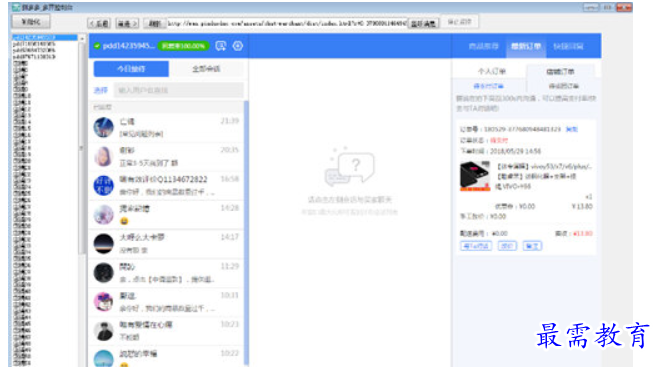Click the buyer search input field

pos(179,90)
